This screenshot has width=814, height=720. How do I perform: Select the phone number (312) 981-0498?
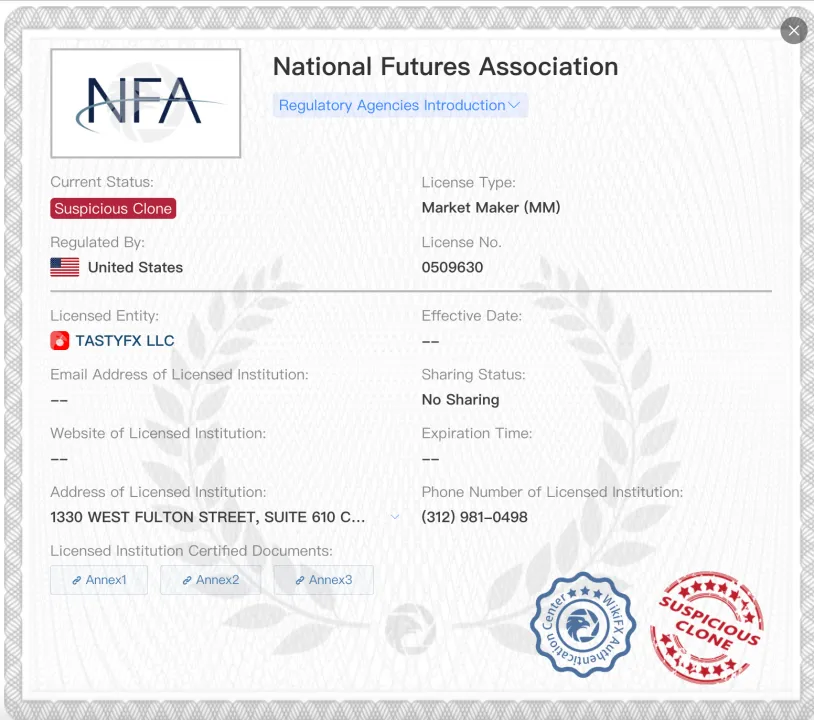coord(474,517)
